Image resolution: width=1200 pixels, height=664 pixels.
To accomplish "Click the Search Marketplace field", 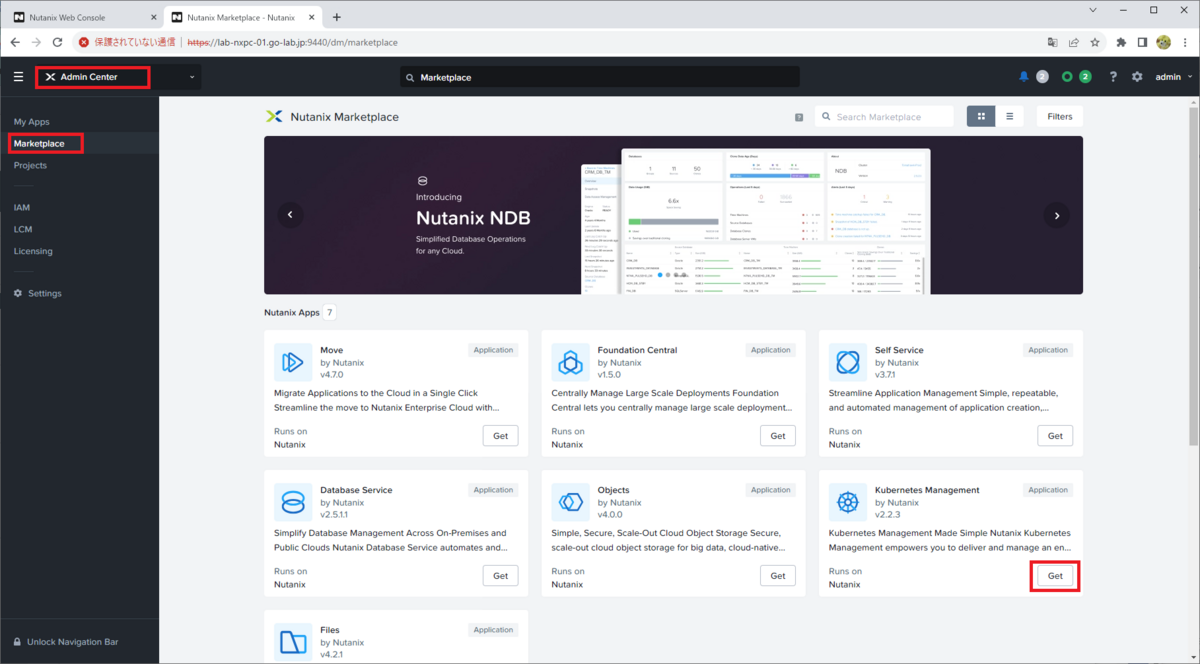I will pos(884,117).
